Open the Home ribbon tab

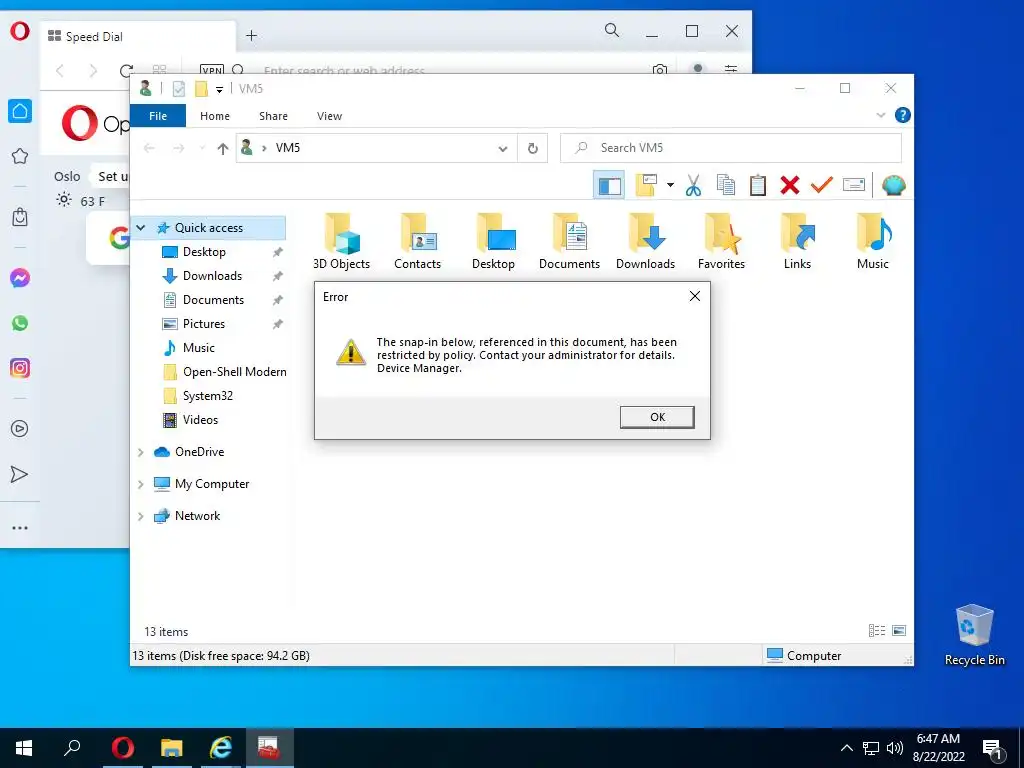pyautogui.click(x=215, y=116)
